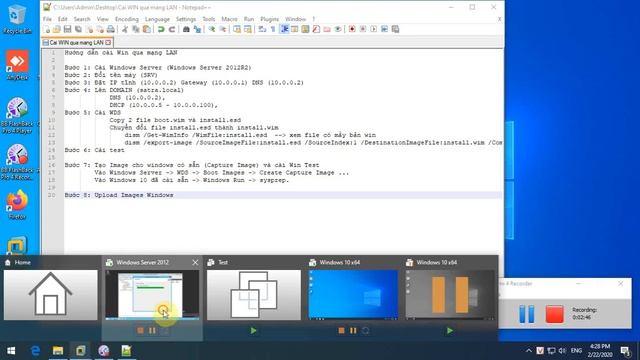The image size is (640, 360).
Task: Open the Macro menu
Action: coord(229,19)
